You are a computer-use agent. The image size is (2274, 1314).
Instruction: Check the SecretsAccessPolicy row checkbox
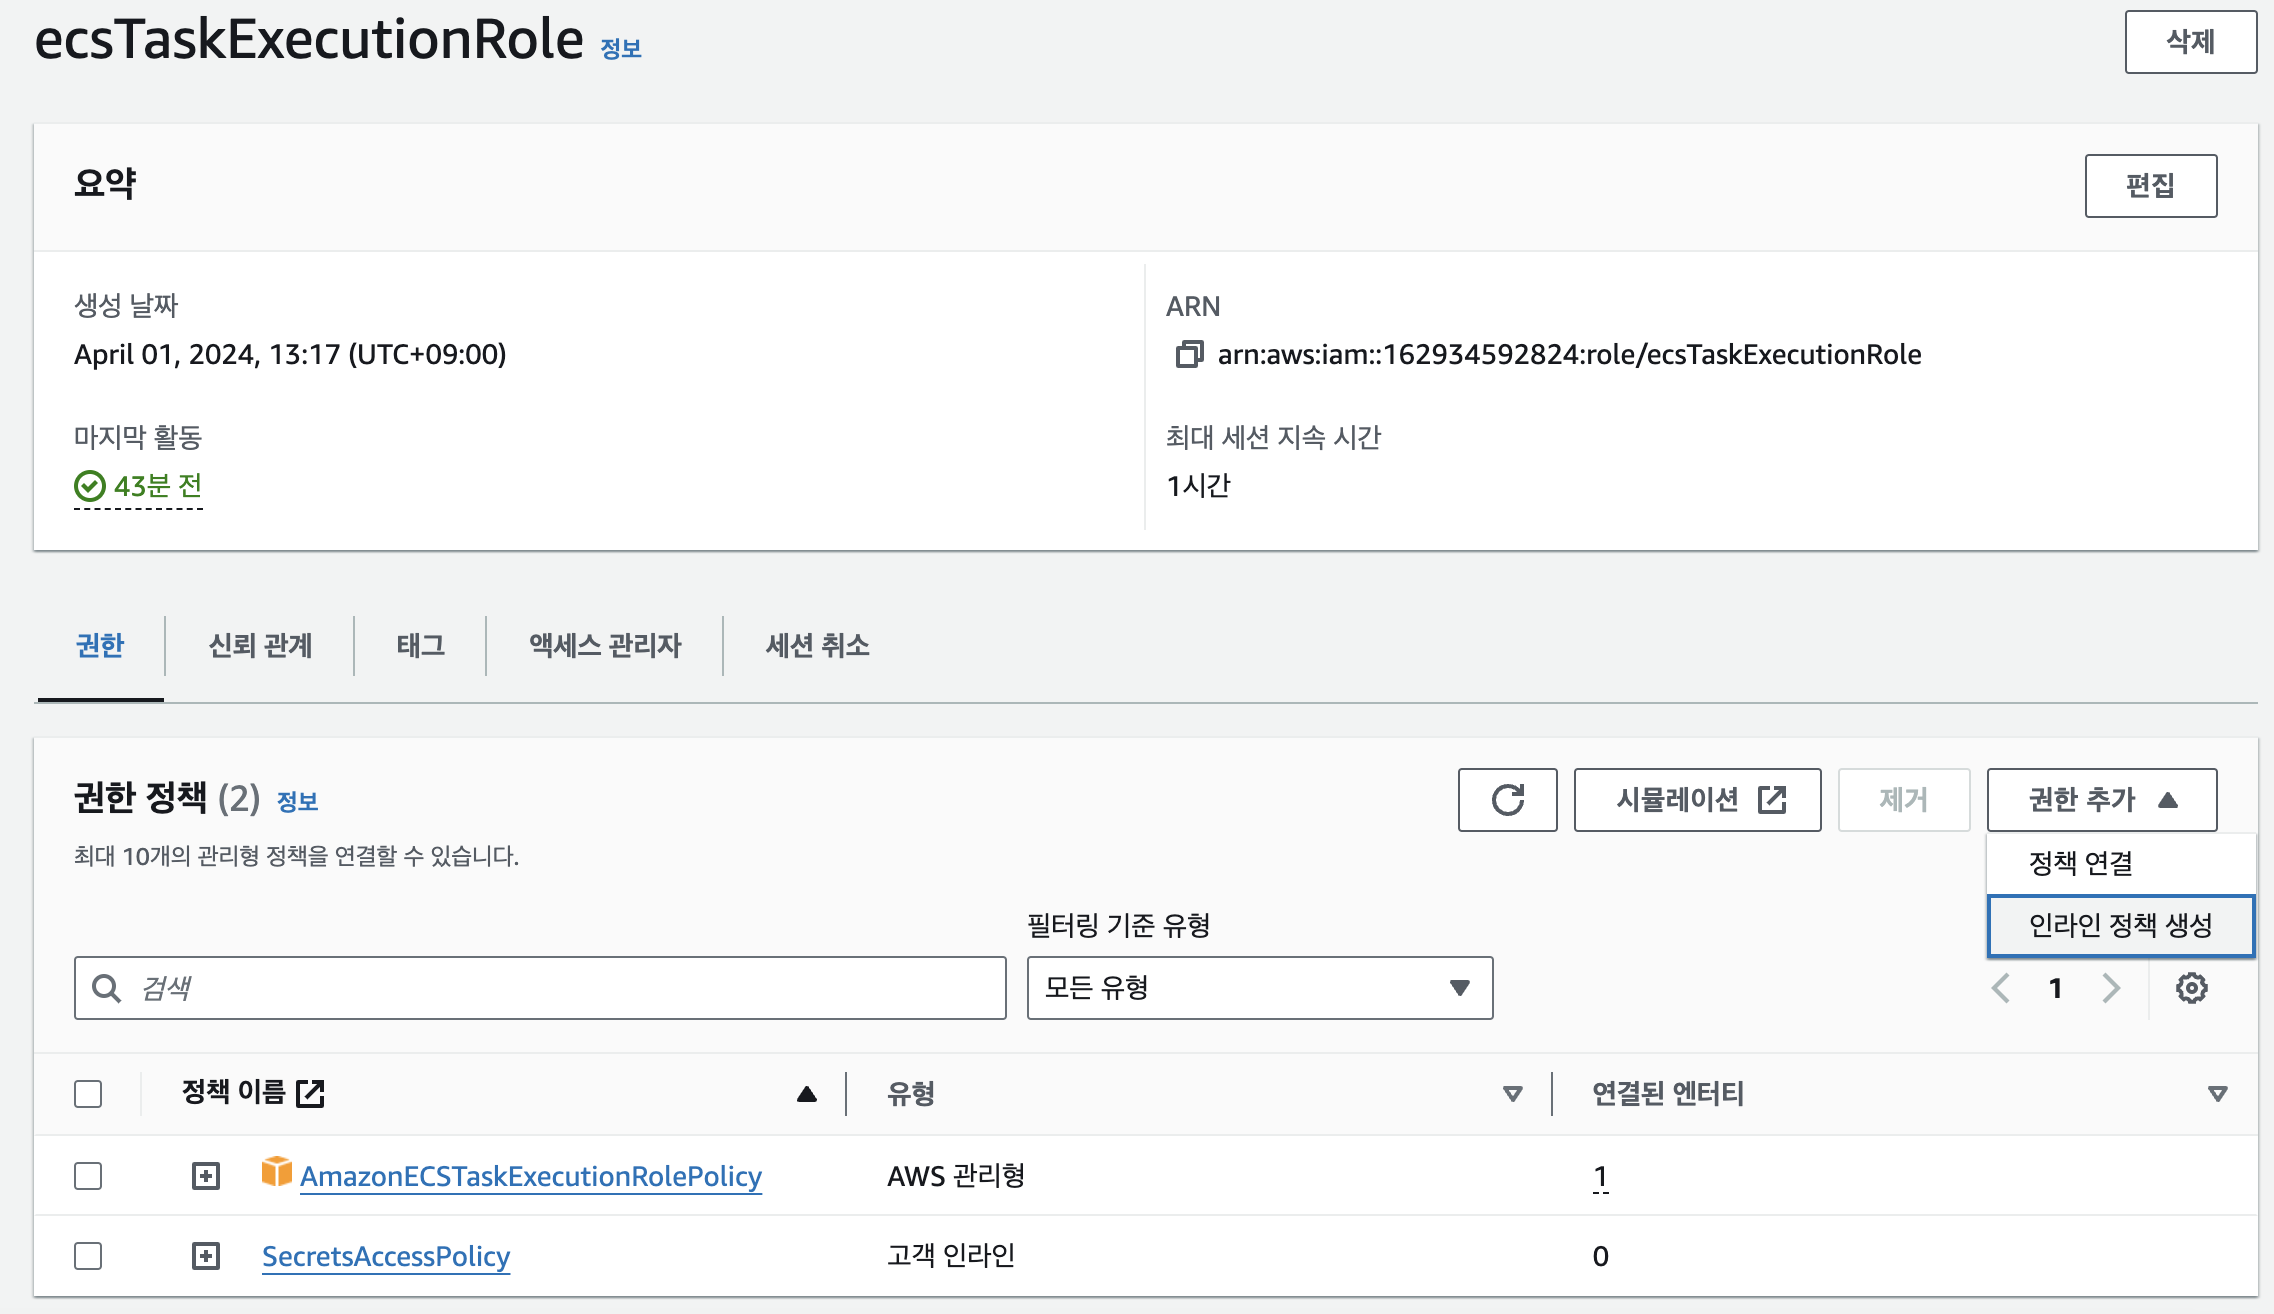[88, 1256]
